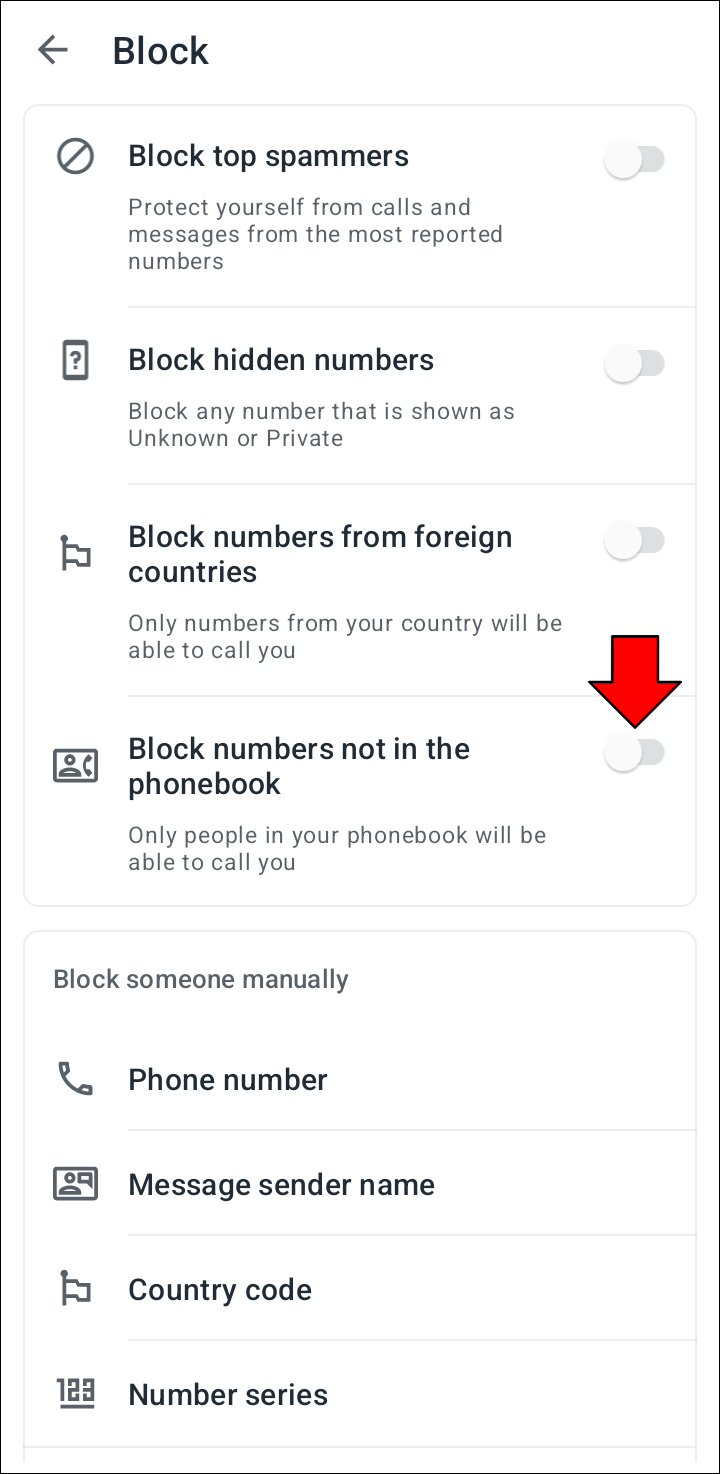Toggle Block numbers from foreign countries

634,541
